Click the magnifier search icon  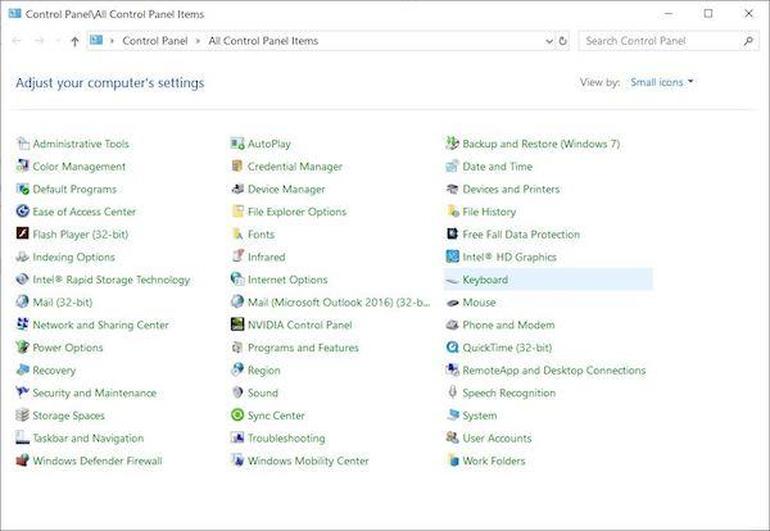click(748, 41)
